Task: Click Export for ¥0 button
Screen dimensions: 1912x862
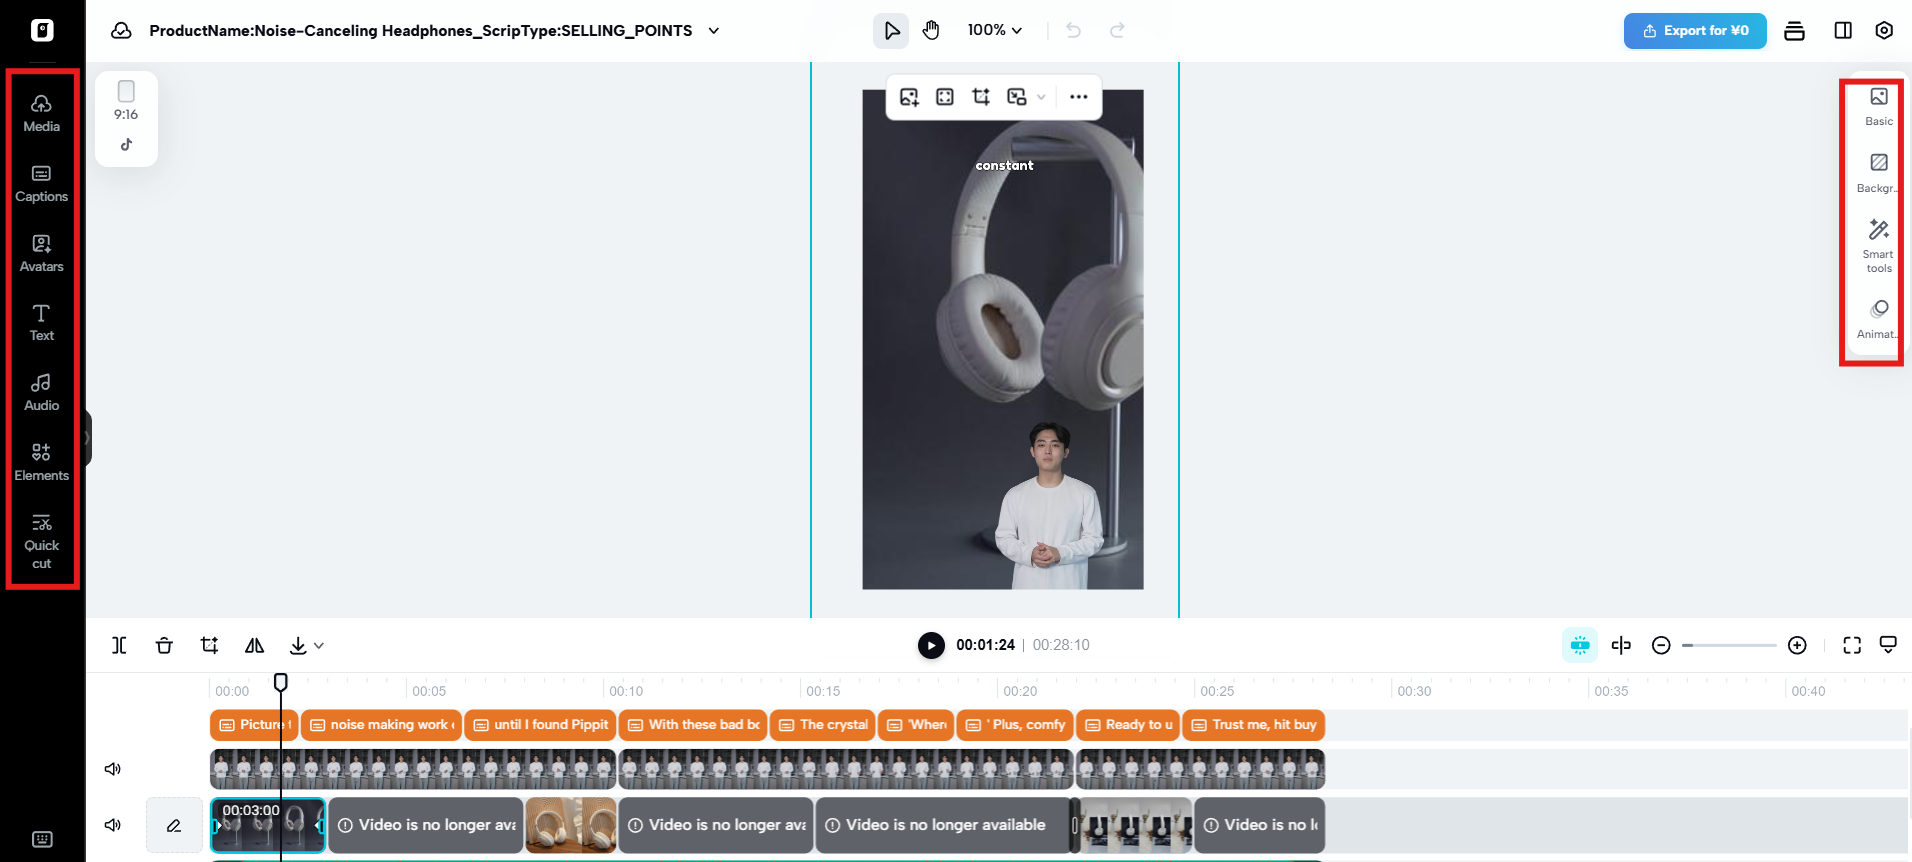Action: point(1695,31)
